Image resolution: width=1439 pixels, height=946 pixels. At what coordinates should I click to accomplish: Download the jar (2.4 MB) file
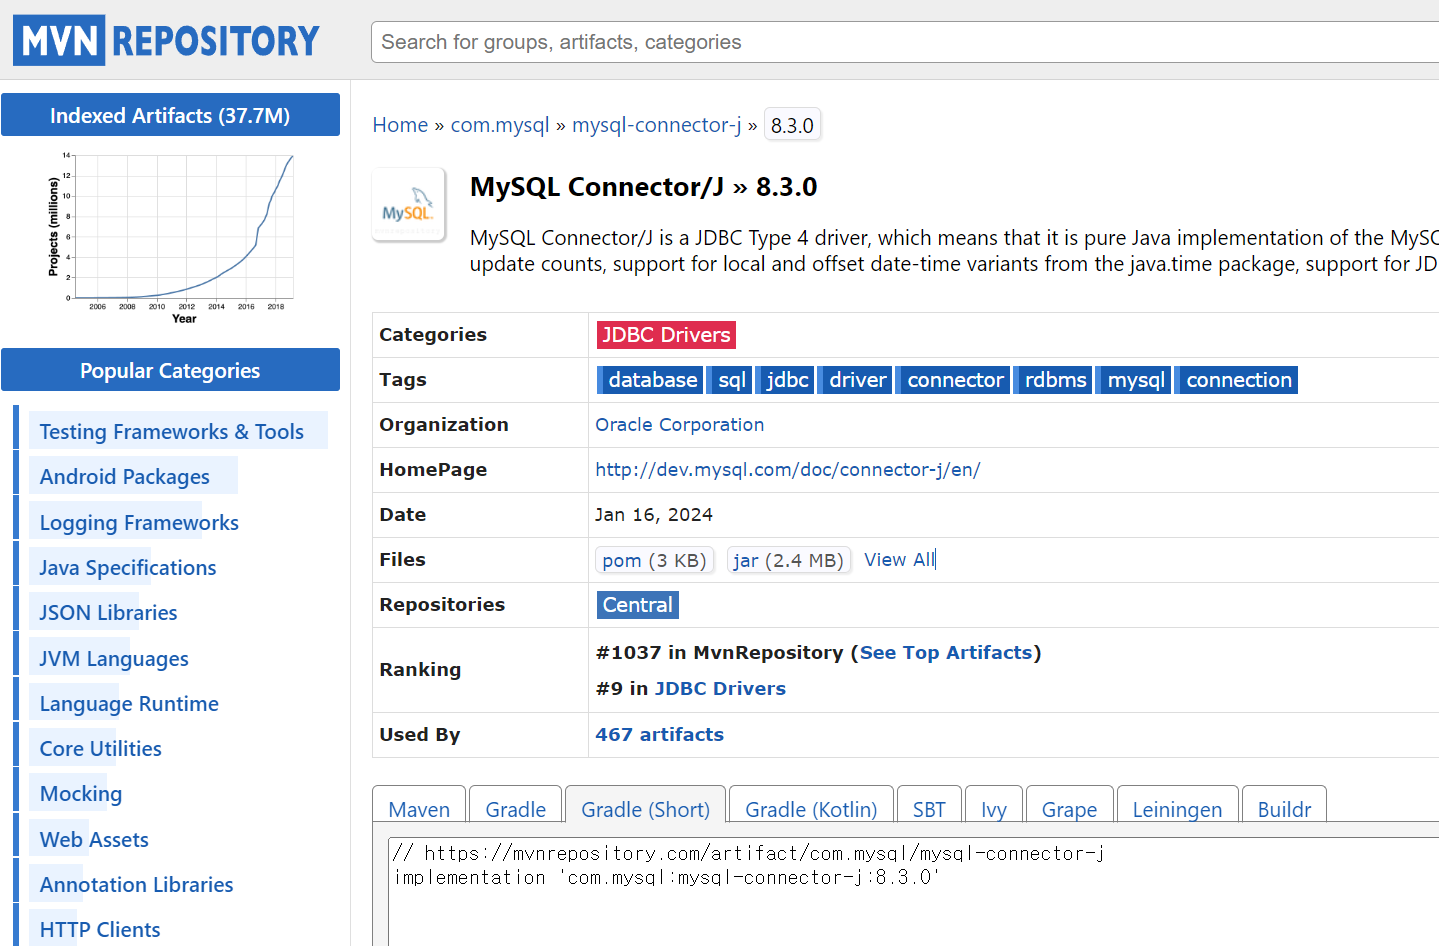pos(788,560)
